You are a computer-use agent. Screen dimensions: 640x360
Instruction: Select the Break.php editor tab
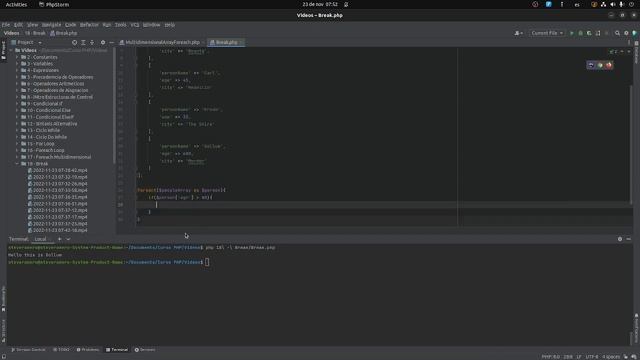coord(226,42)
